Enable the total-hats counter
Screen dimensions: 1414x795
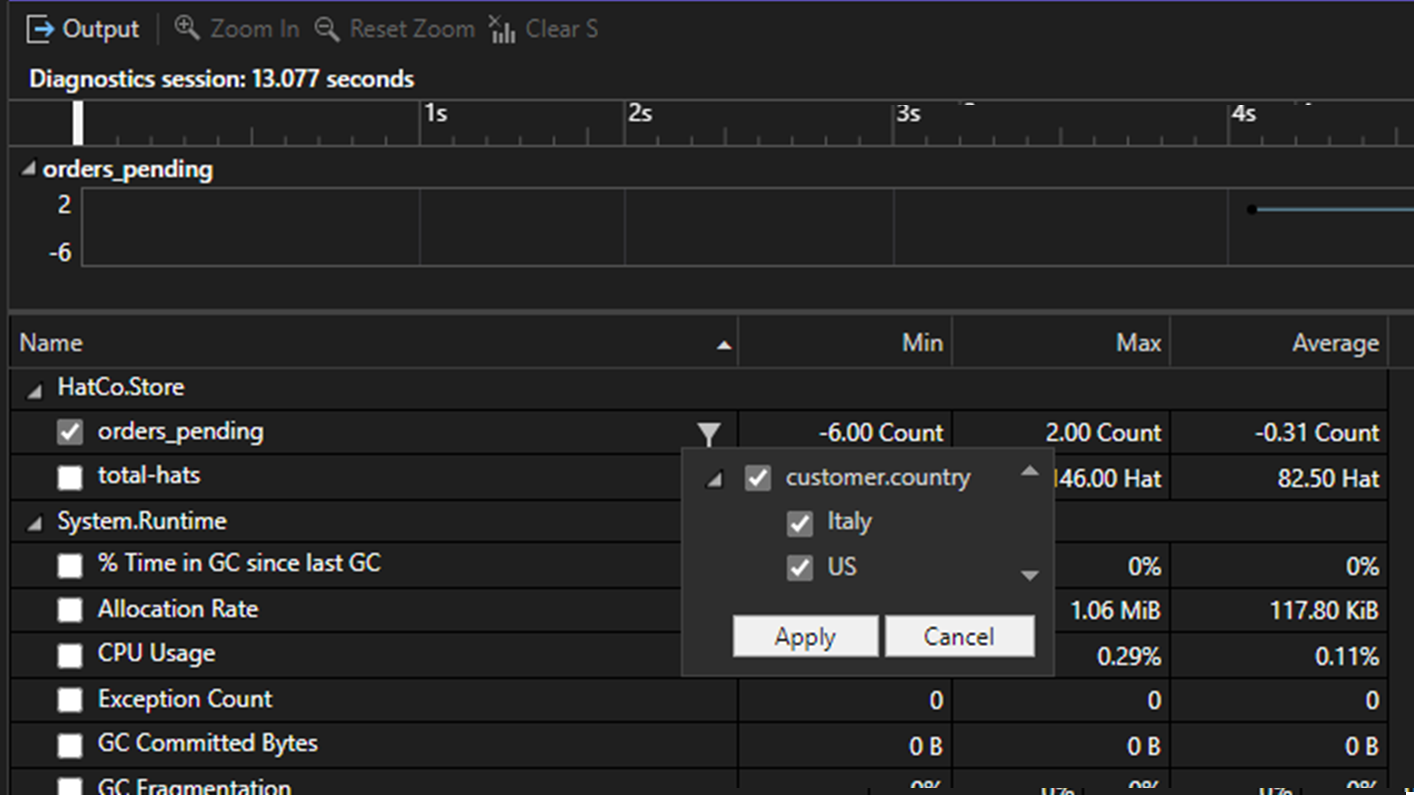pyautogui.click(x=69, y=477)
